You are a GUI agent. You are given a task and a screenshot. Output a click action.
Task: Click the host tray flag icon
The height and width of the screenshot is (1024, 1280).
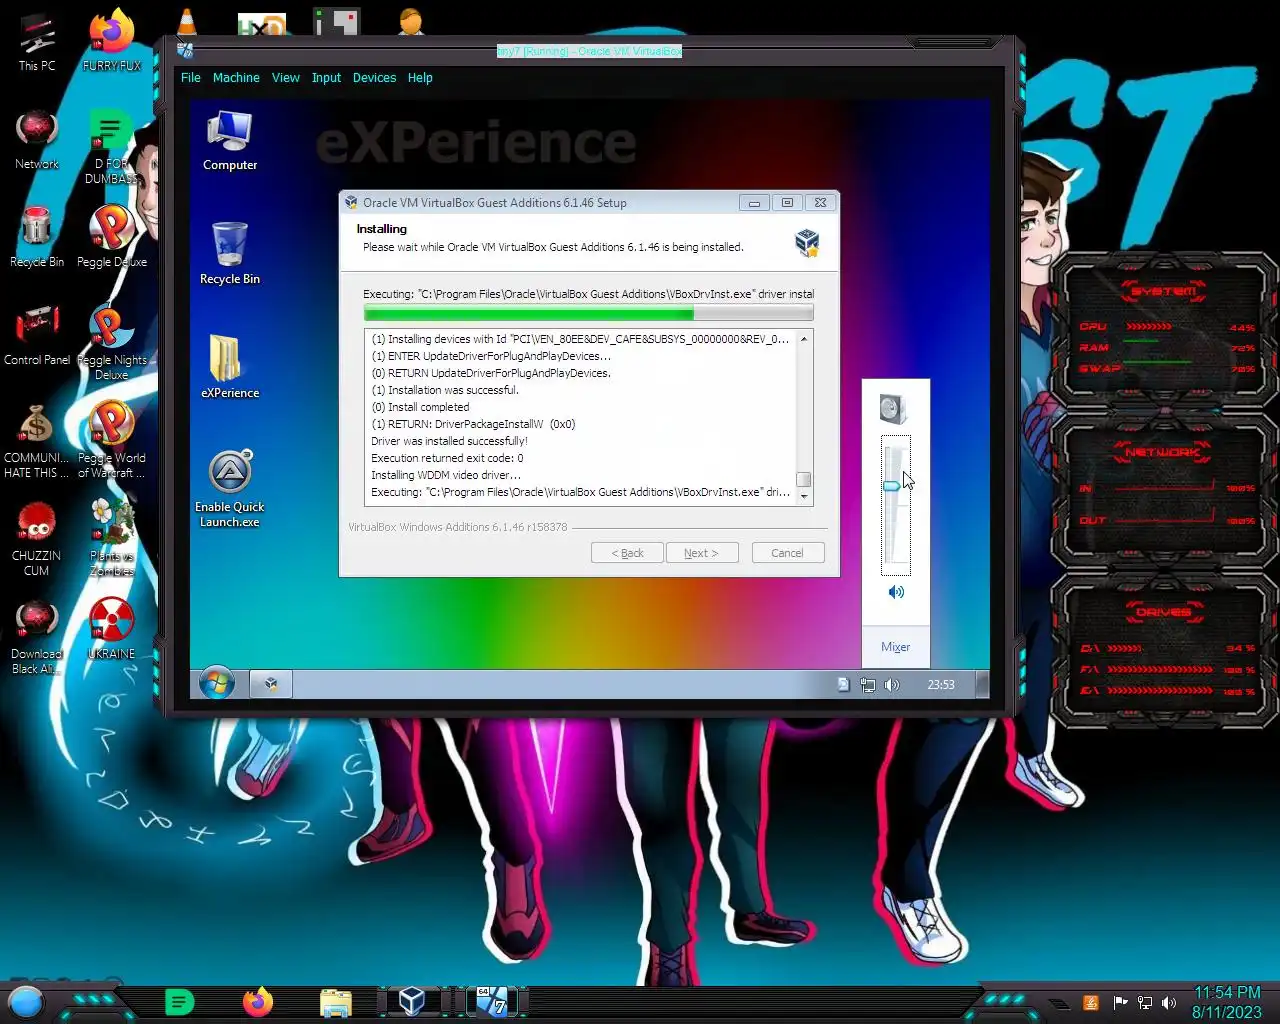coord(1120,1003)
